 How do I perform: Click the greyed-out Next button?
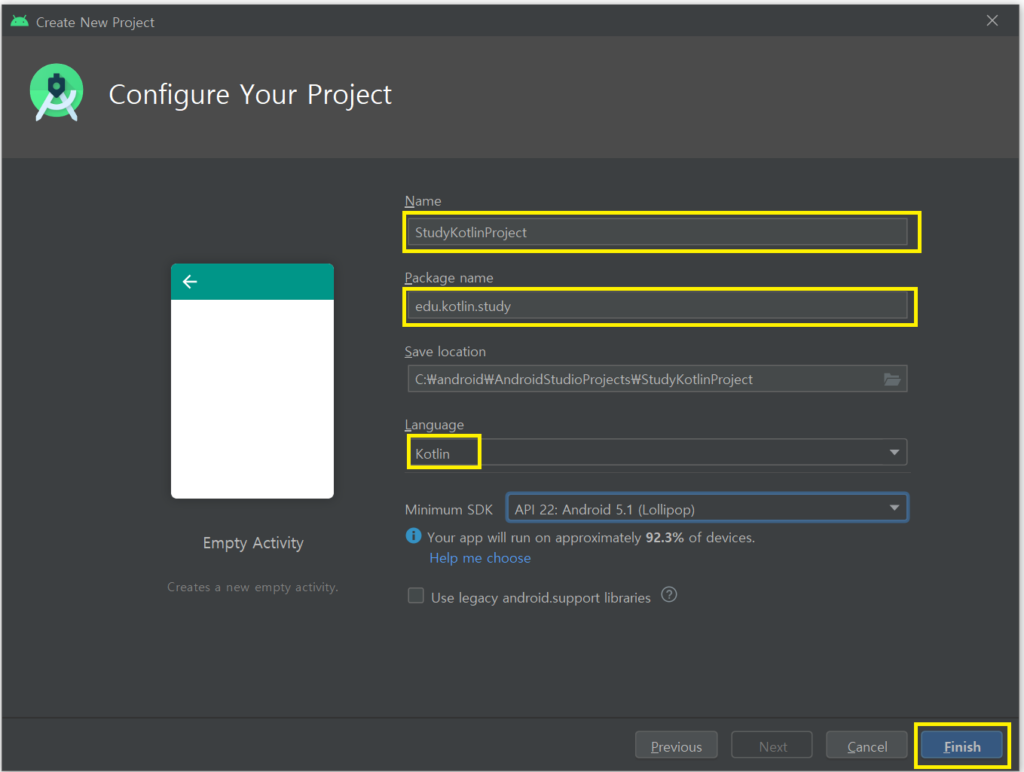point(772,746)
